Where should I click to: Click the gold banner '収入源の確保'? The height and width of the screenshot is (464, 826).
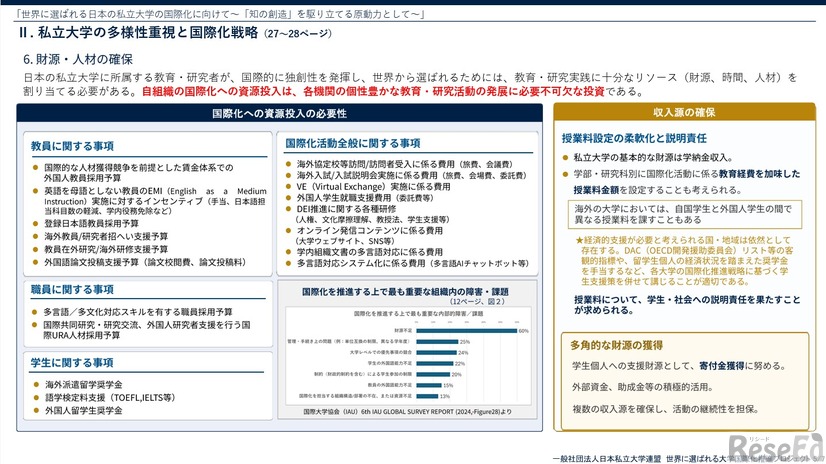point(684,113)
